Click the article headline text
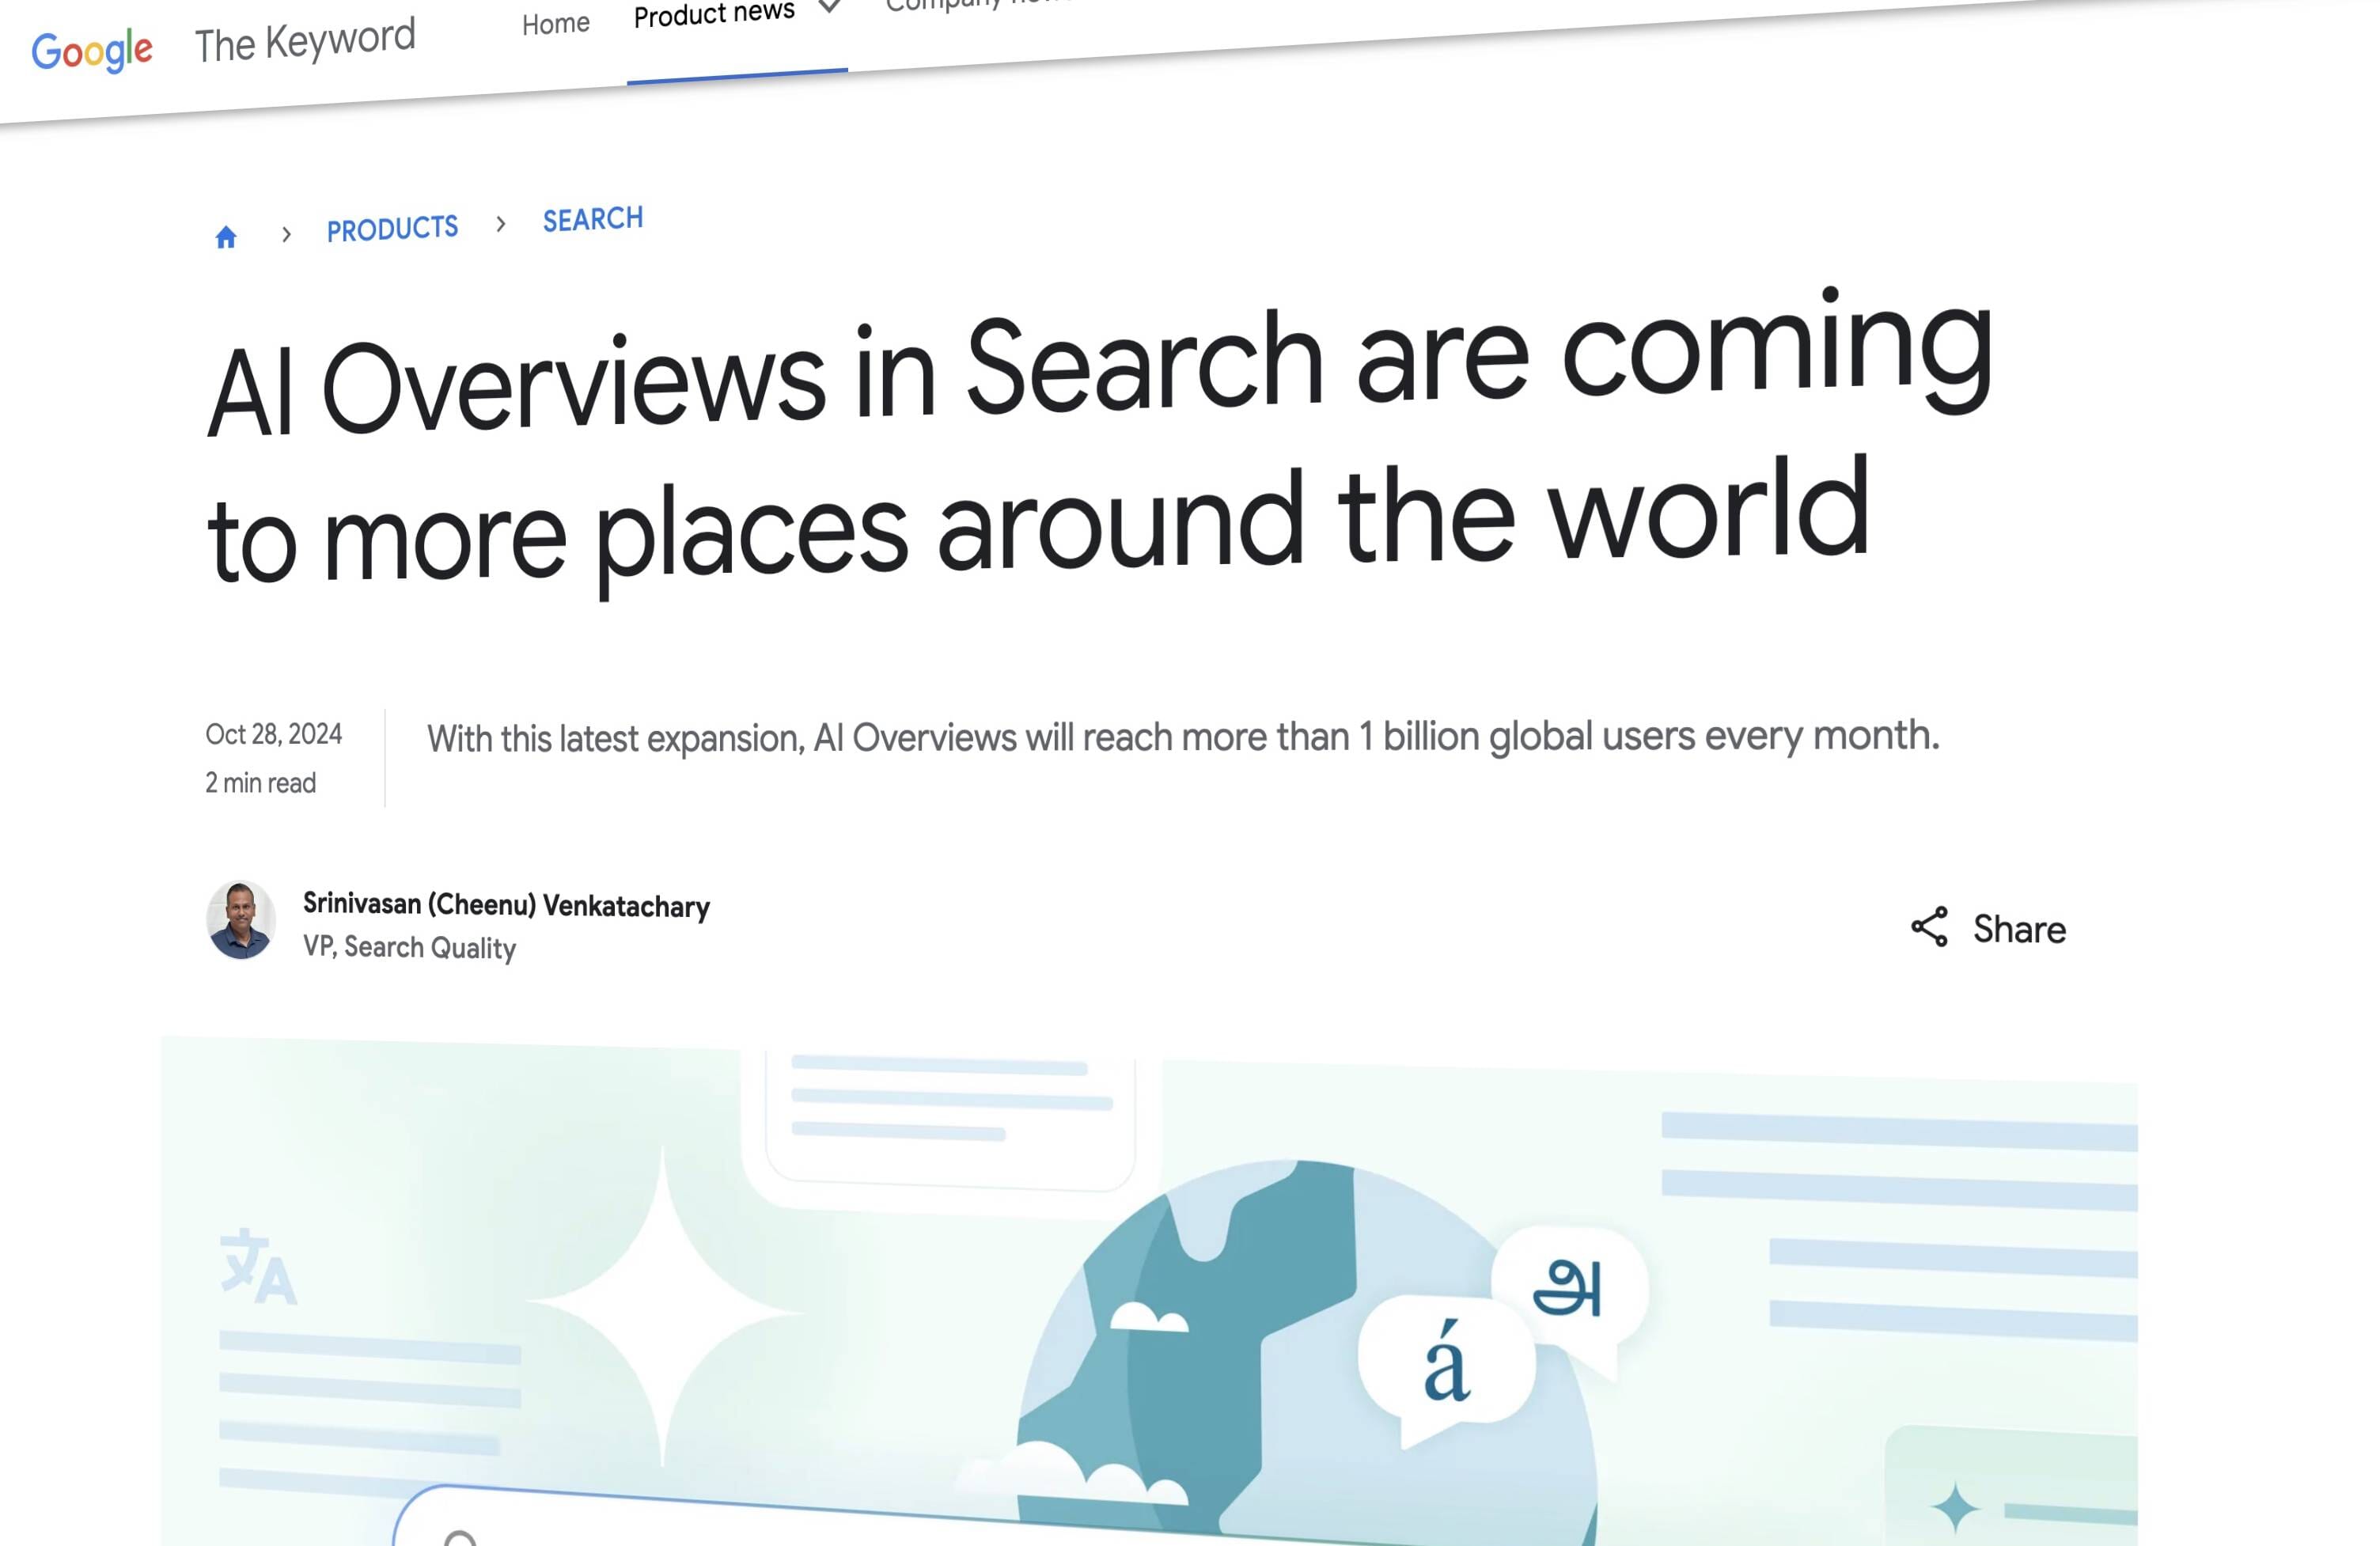Screen dimensions: 2380x1546 point(1099,443)
